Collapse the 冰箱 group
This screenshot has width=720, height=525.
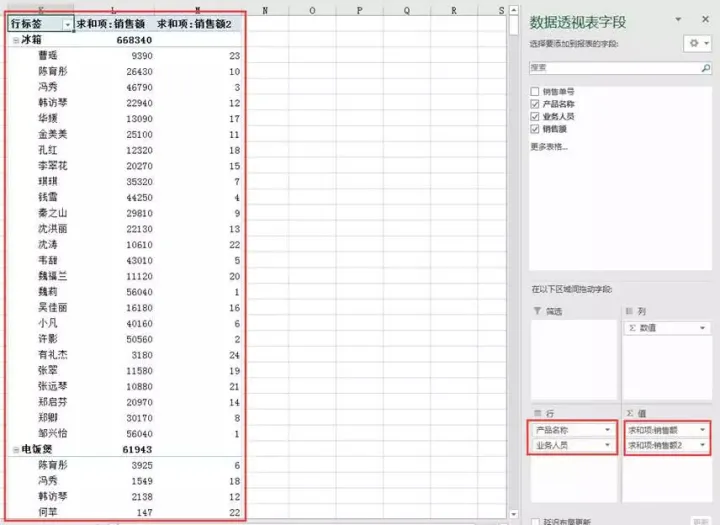coord(16,40)
